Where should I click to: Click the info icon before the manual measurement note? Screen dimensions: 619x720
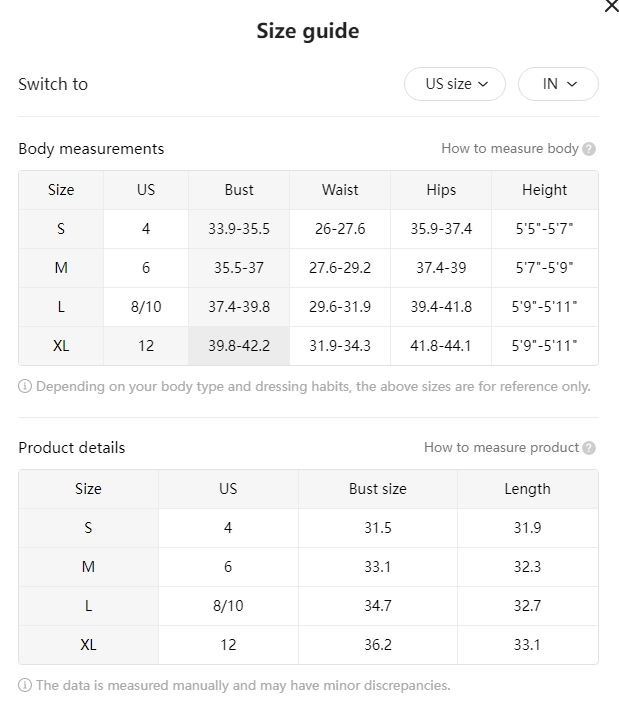click(25, 686)
